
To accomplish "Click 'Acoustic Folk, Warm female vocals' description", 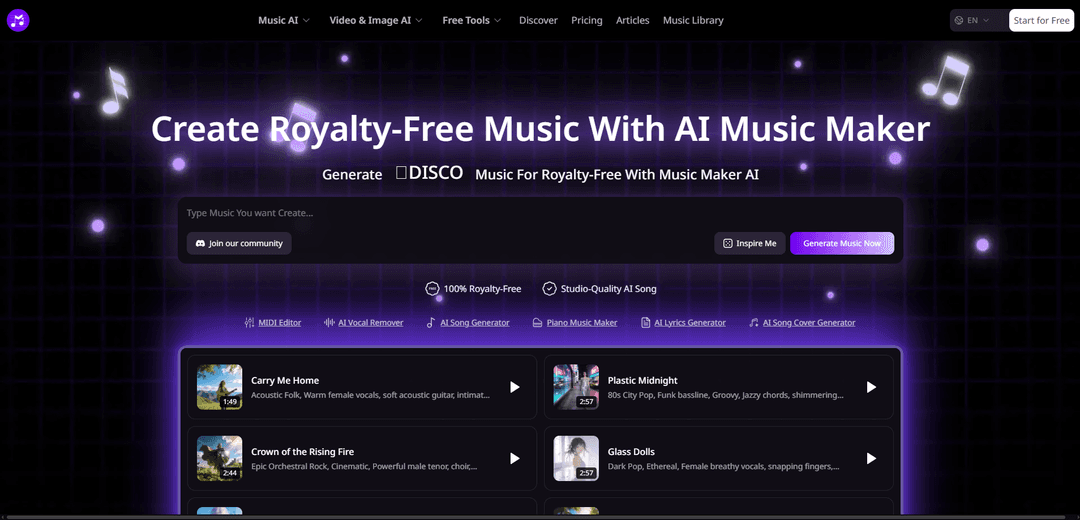I will (371, 395).
